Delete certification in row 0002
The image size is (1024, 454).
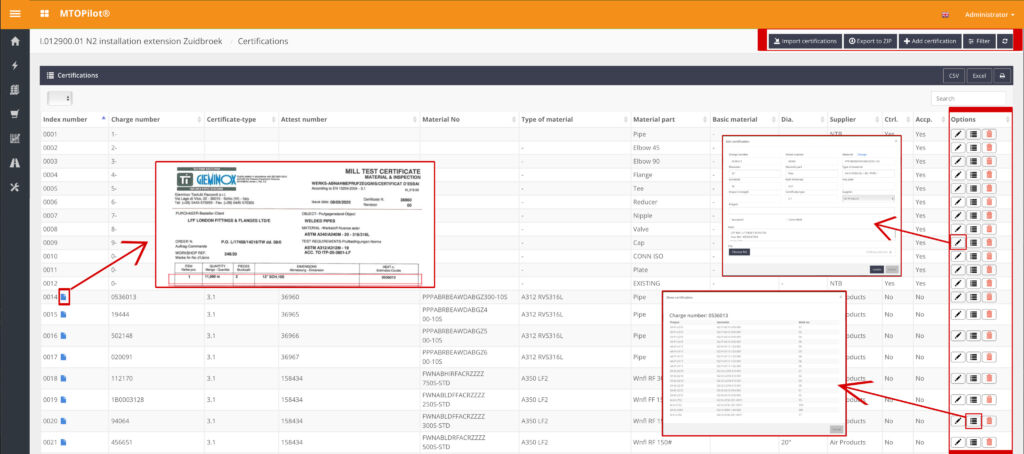click(989, 147)
